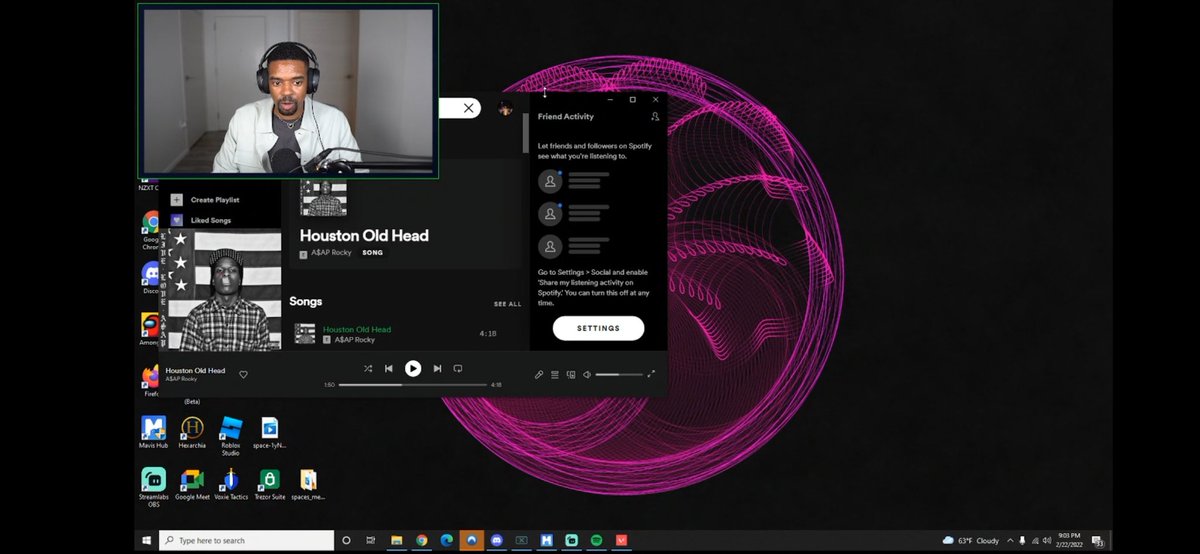Click the white play button
This screenshot has width=1200, height=554.
[413, 369]
